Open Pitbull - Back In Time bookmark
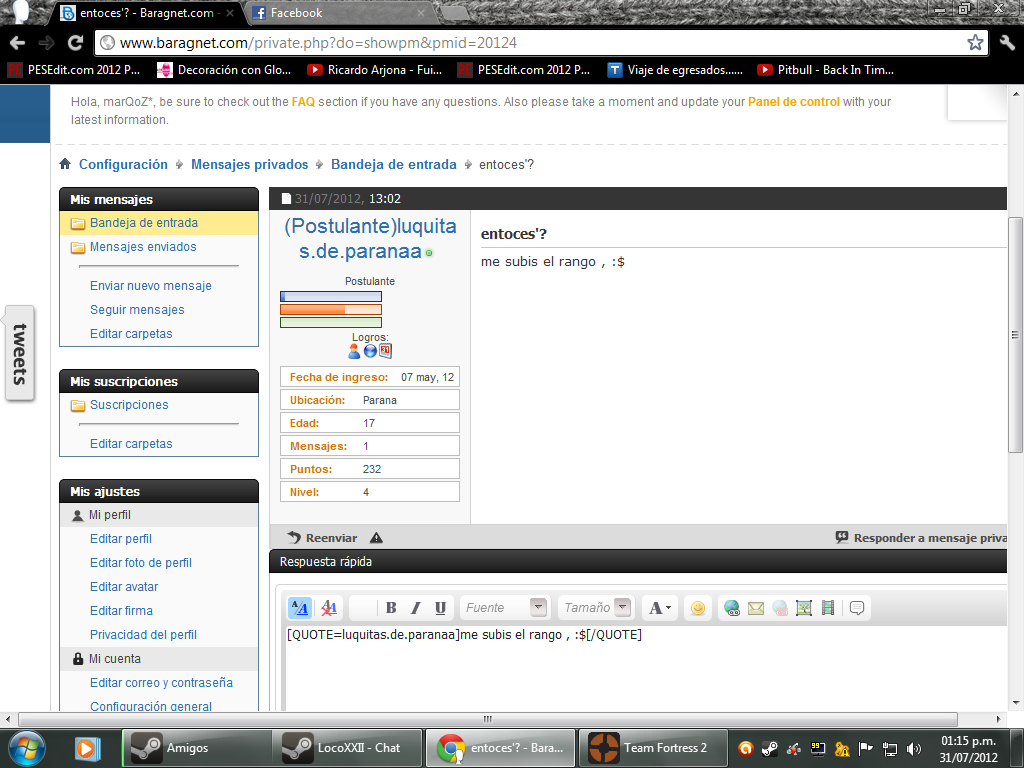 coord(825,70)
